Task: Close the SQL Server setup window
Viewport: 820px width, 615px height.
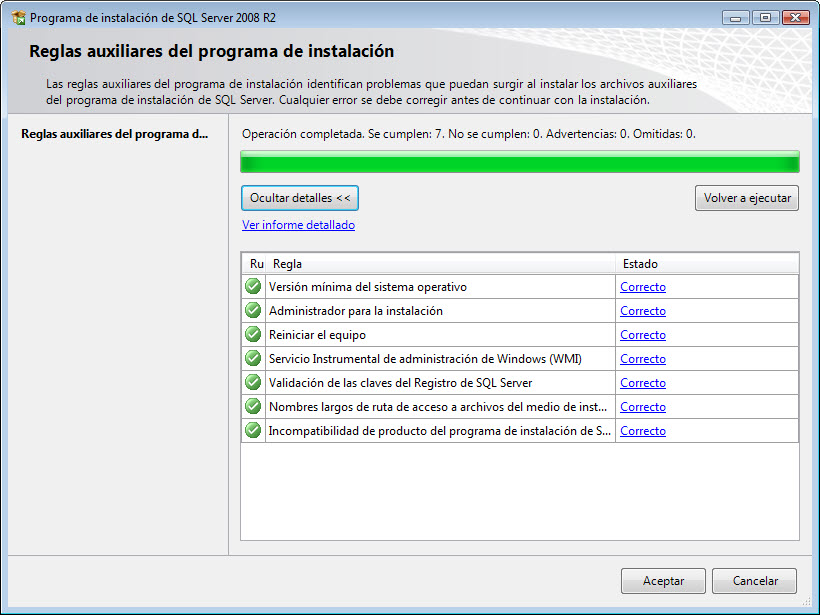Action: (795, 18)
